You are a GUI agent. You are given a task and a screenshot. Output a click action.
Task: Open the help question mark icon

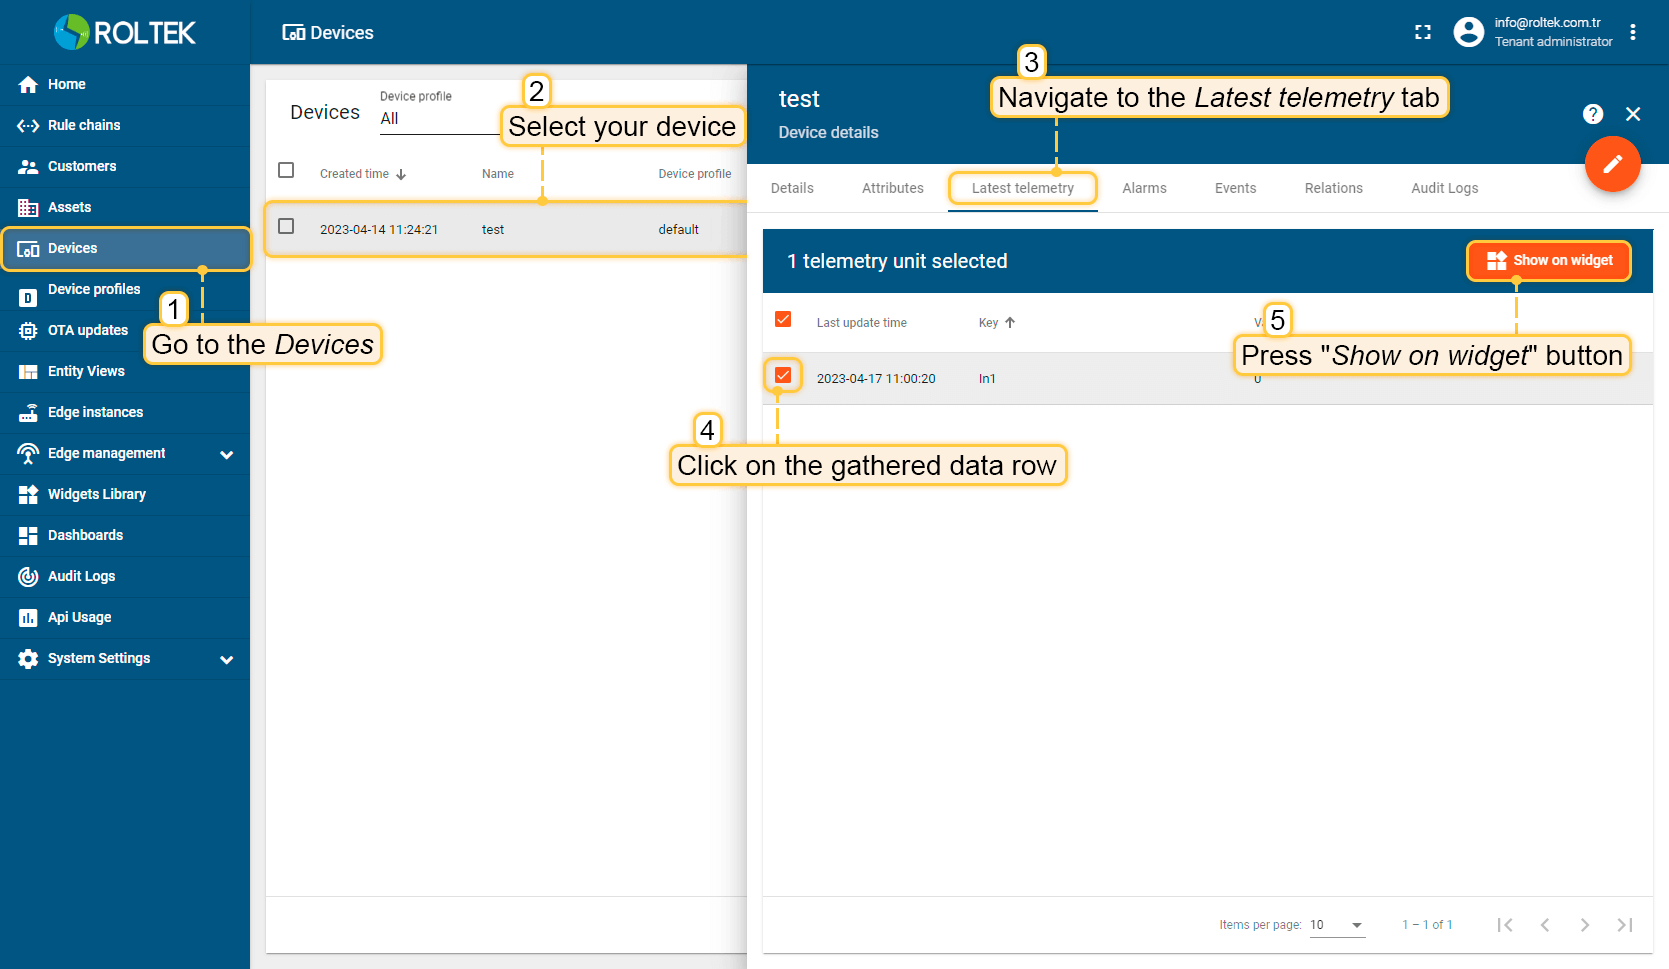[x=1593, y=114]
